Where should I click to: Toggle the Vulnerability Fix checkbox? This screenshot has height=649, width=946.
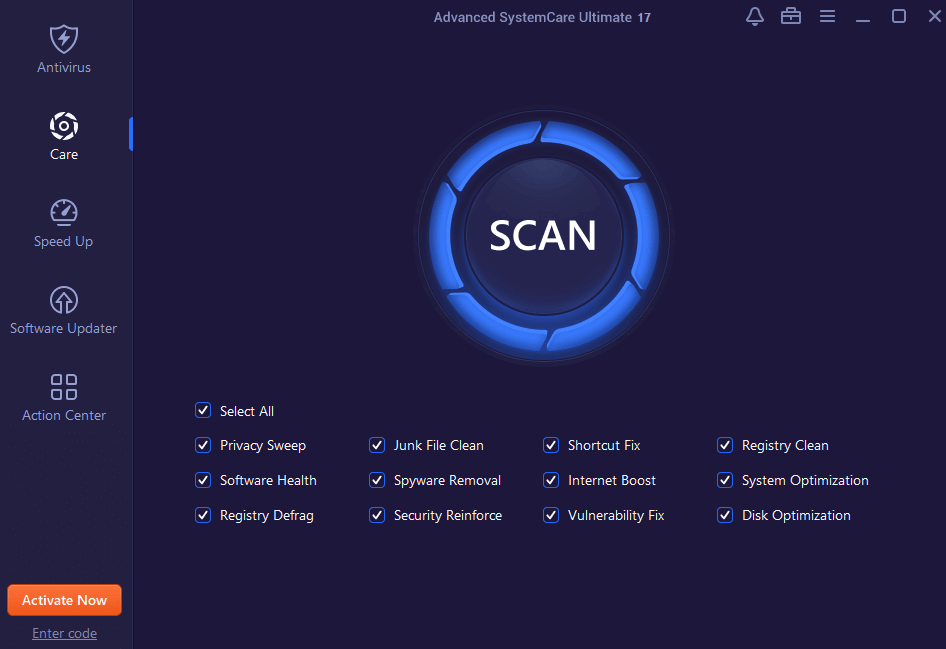click(551, 515)
